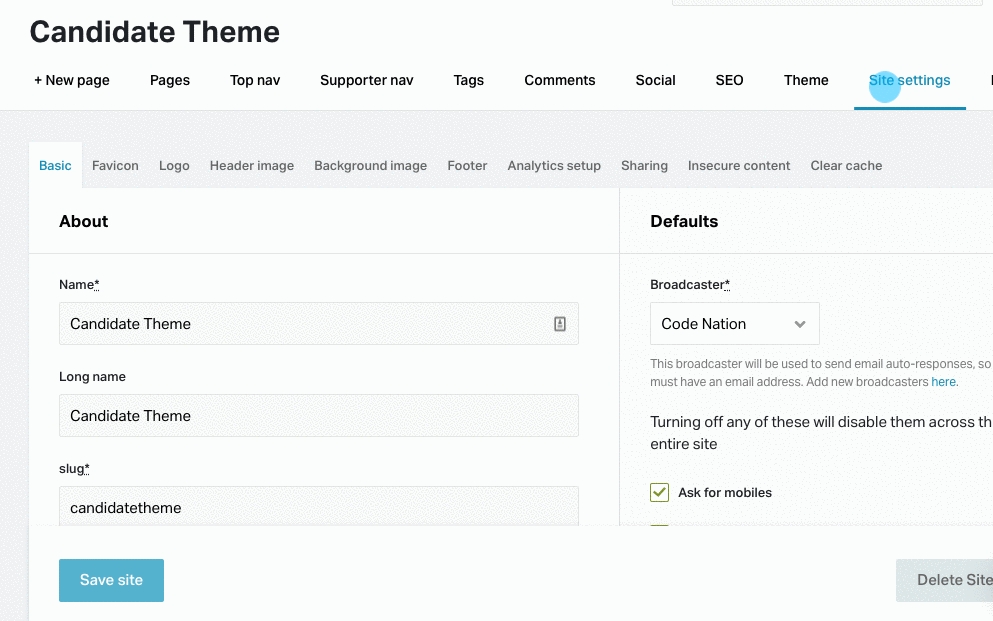
Task: Follow the 'here' link to add broadcasters
Action: pos(944,382)
